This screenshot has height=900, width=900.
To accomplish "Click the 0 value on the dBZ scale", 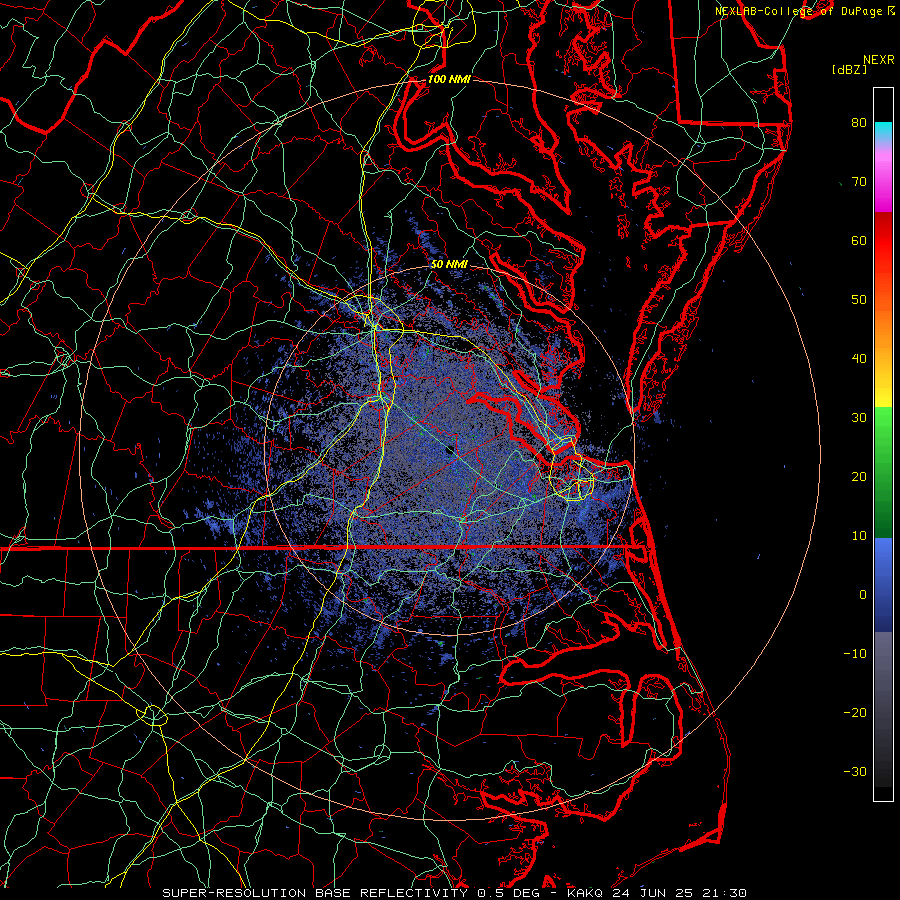I will coord(863,595).
